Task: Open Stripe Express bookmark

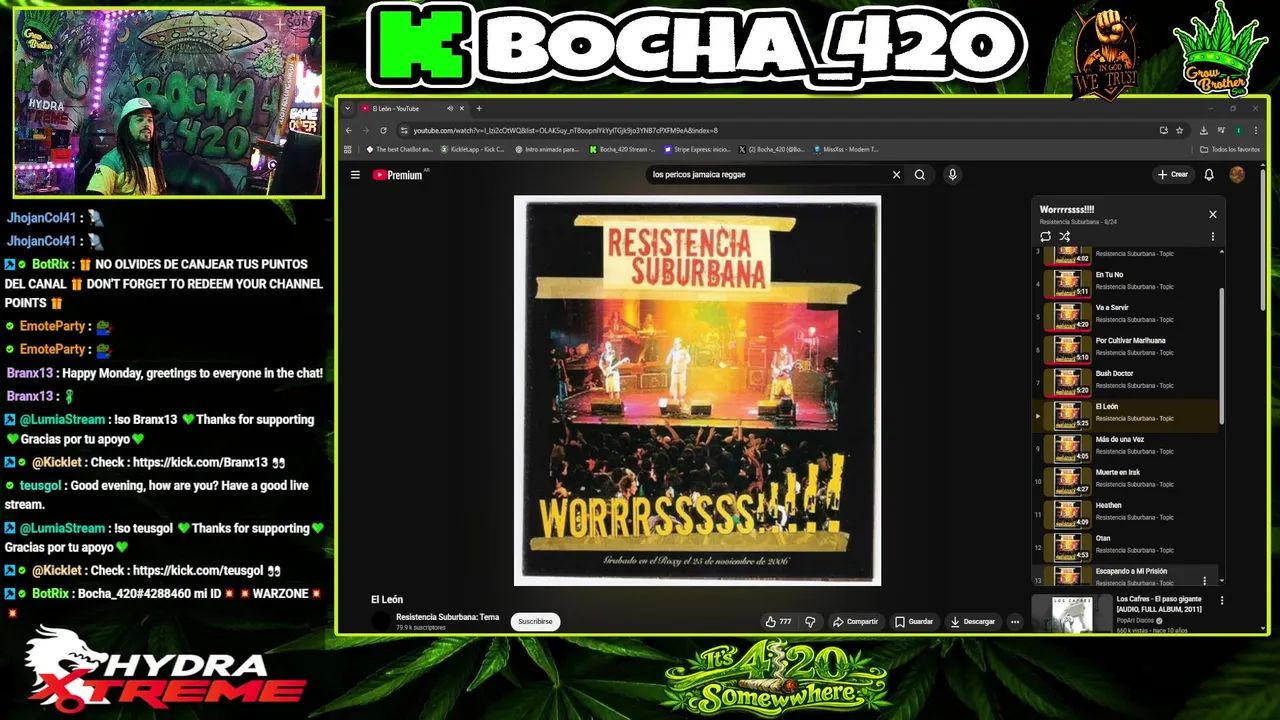Action: tap(697, 150)
